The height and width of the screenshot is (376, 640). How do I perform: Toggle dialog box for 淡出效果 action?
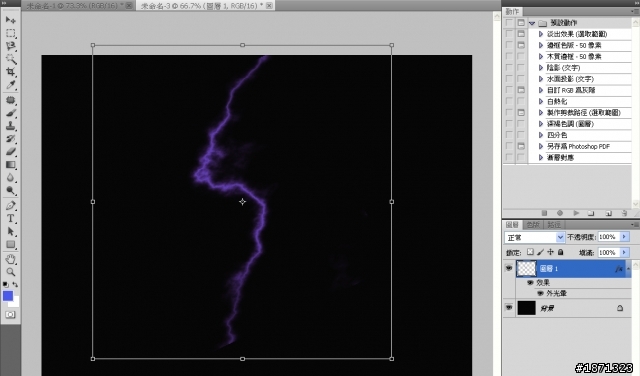pyautogui.click(x=521, y=34)
